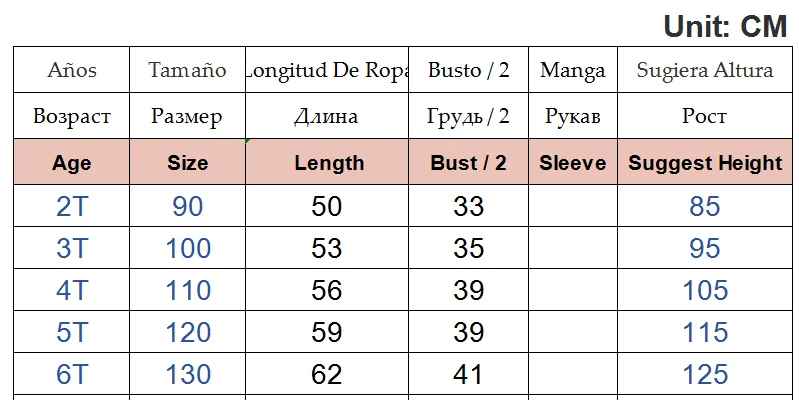Viewport: 799px width, 400px height.
Task: Select the Russian 'Размер' header cell
Action: pyautogui.click(x=187, y=117)
